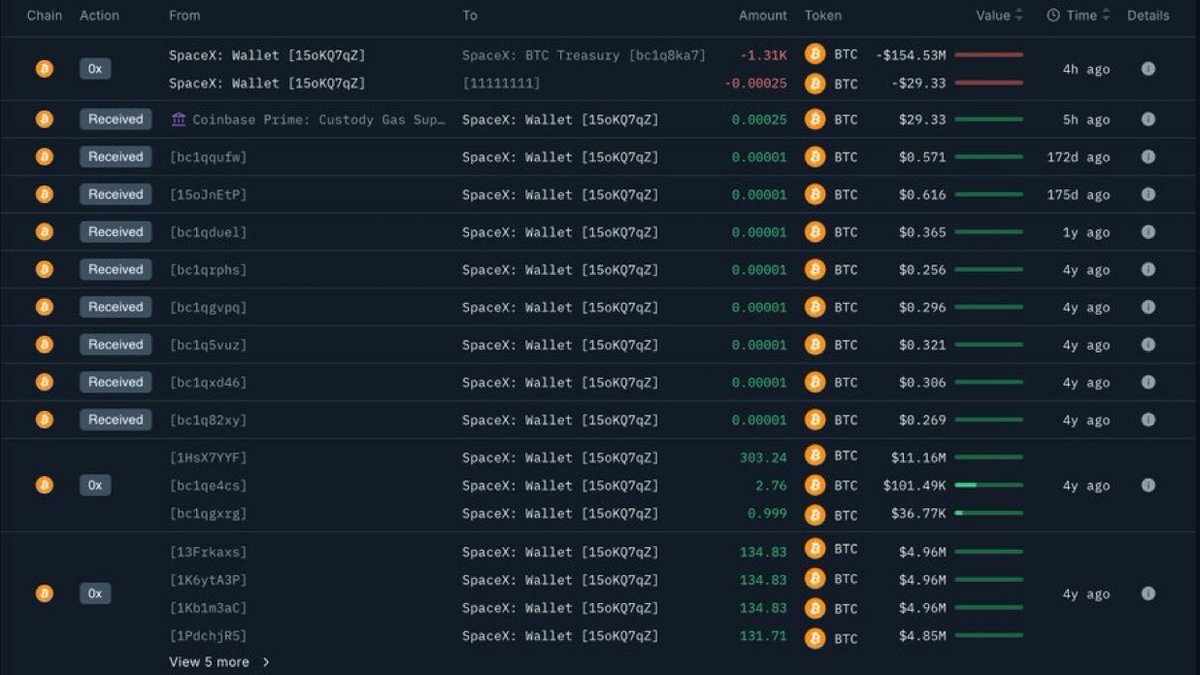Open details info icon for 175d ago row
The width and height of the screenshot is (1200, 675).
point(1148,194)
